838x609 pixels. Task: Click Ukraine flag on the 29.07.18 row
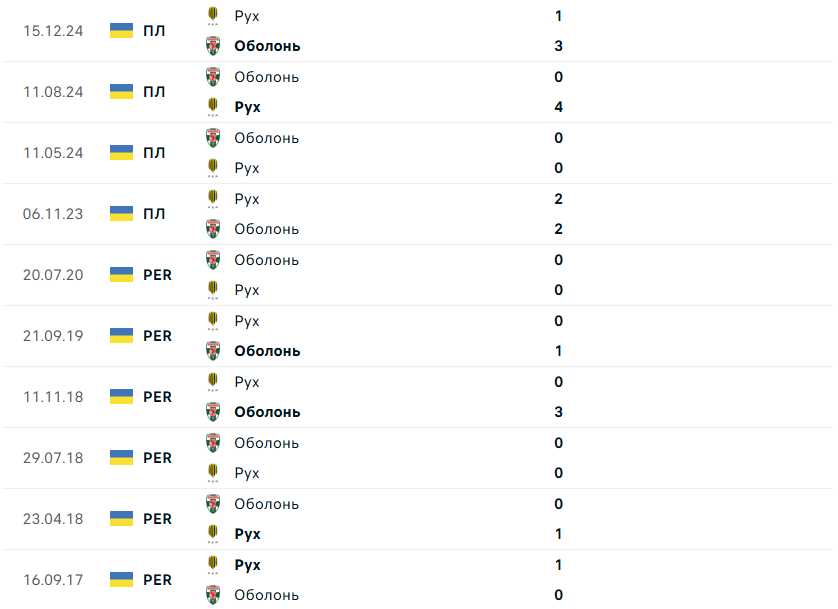click(x=121, y=458)
